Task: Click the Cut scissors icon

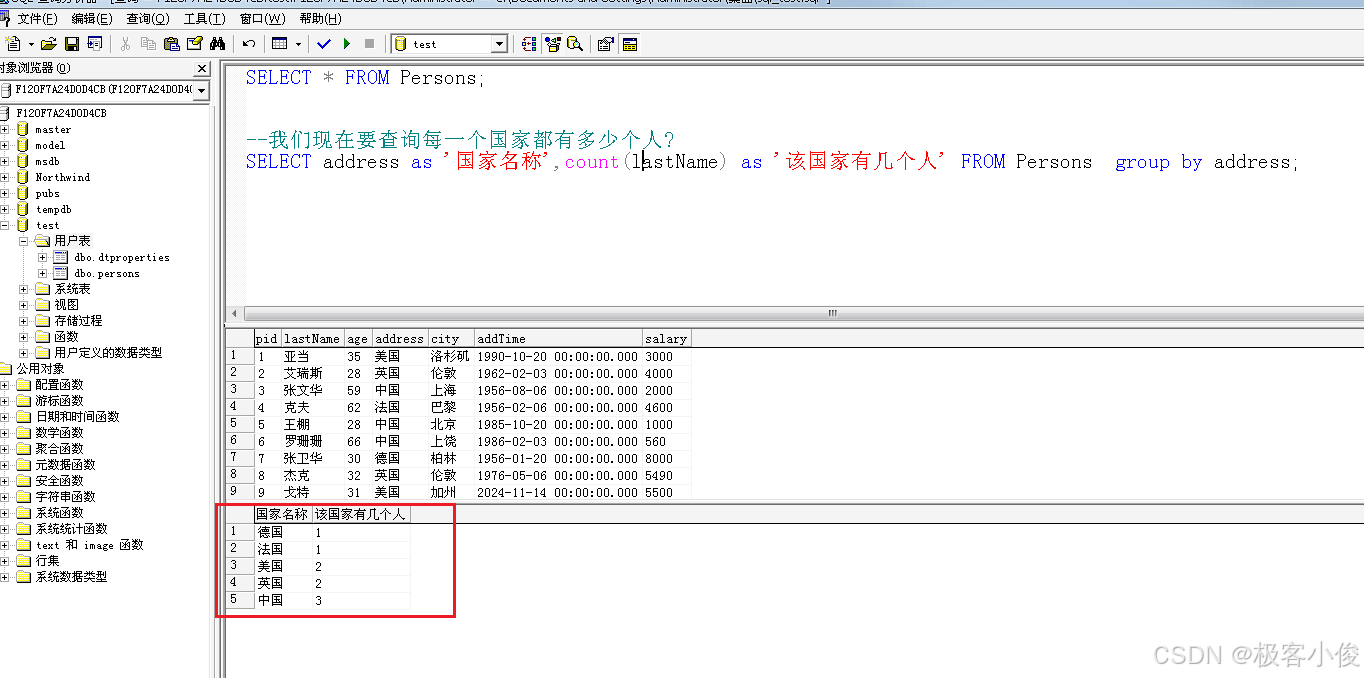Action: pyautogui.click(x=125, y=44)
